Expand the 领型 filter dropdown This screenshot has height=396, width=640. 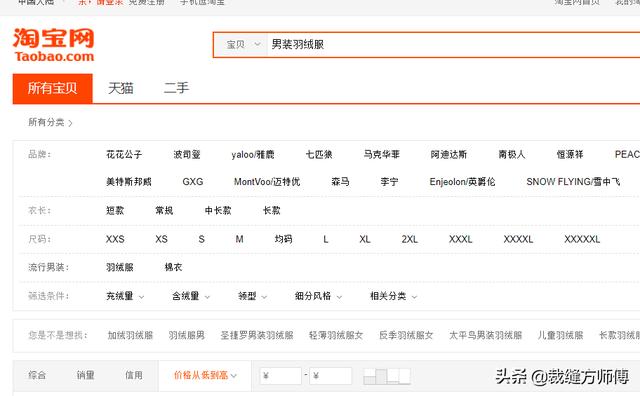pos(253,296)
